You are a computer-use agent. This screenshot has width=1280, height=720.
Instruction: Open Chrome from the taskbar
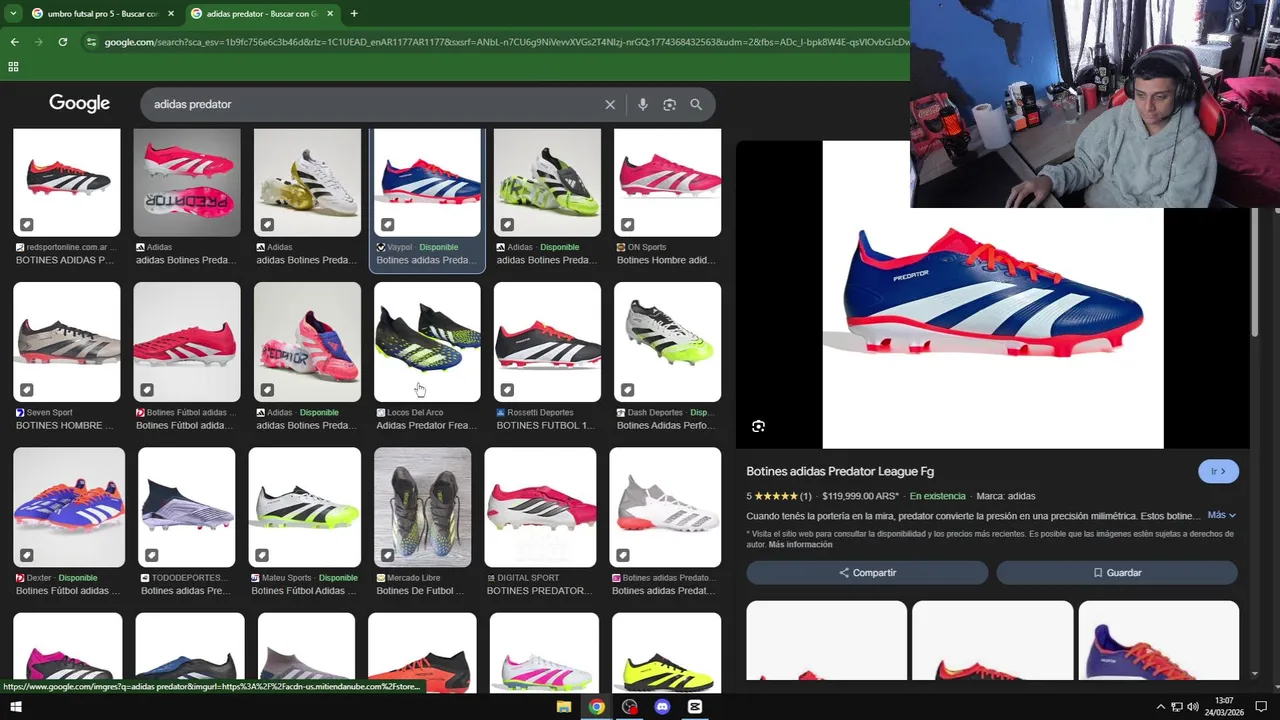point(597,707)
